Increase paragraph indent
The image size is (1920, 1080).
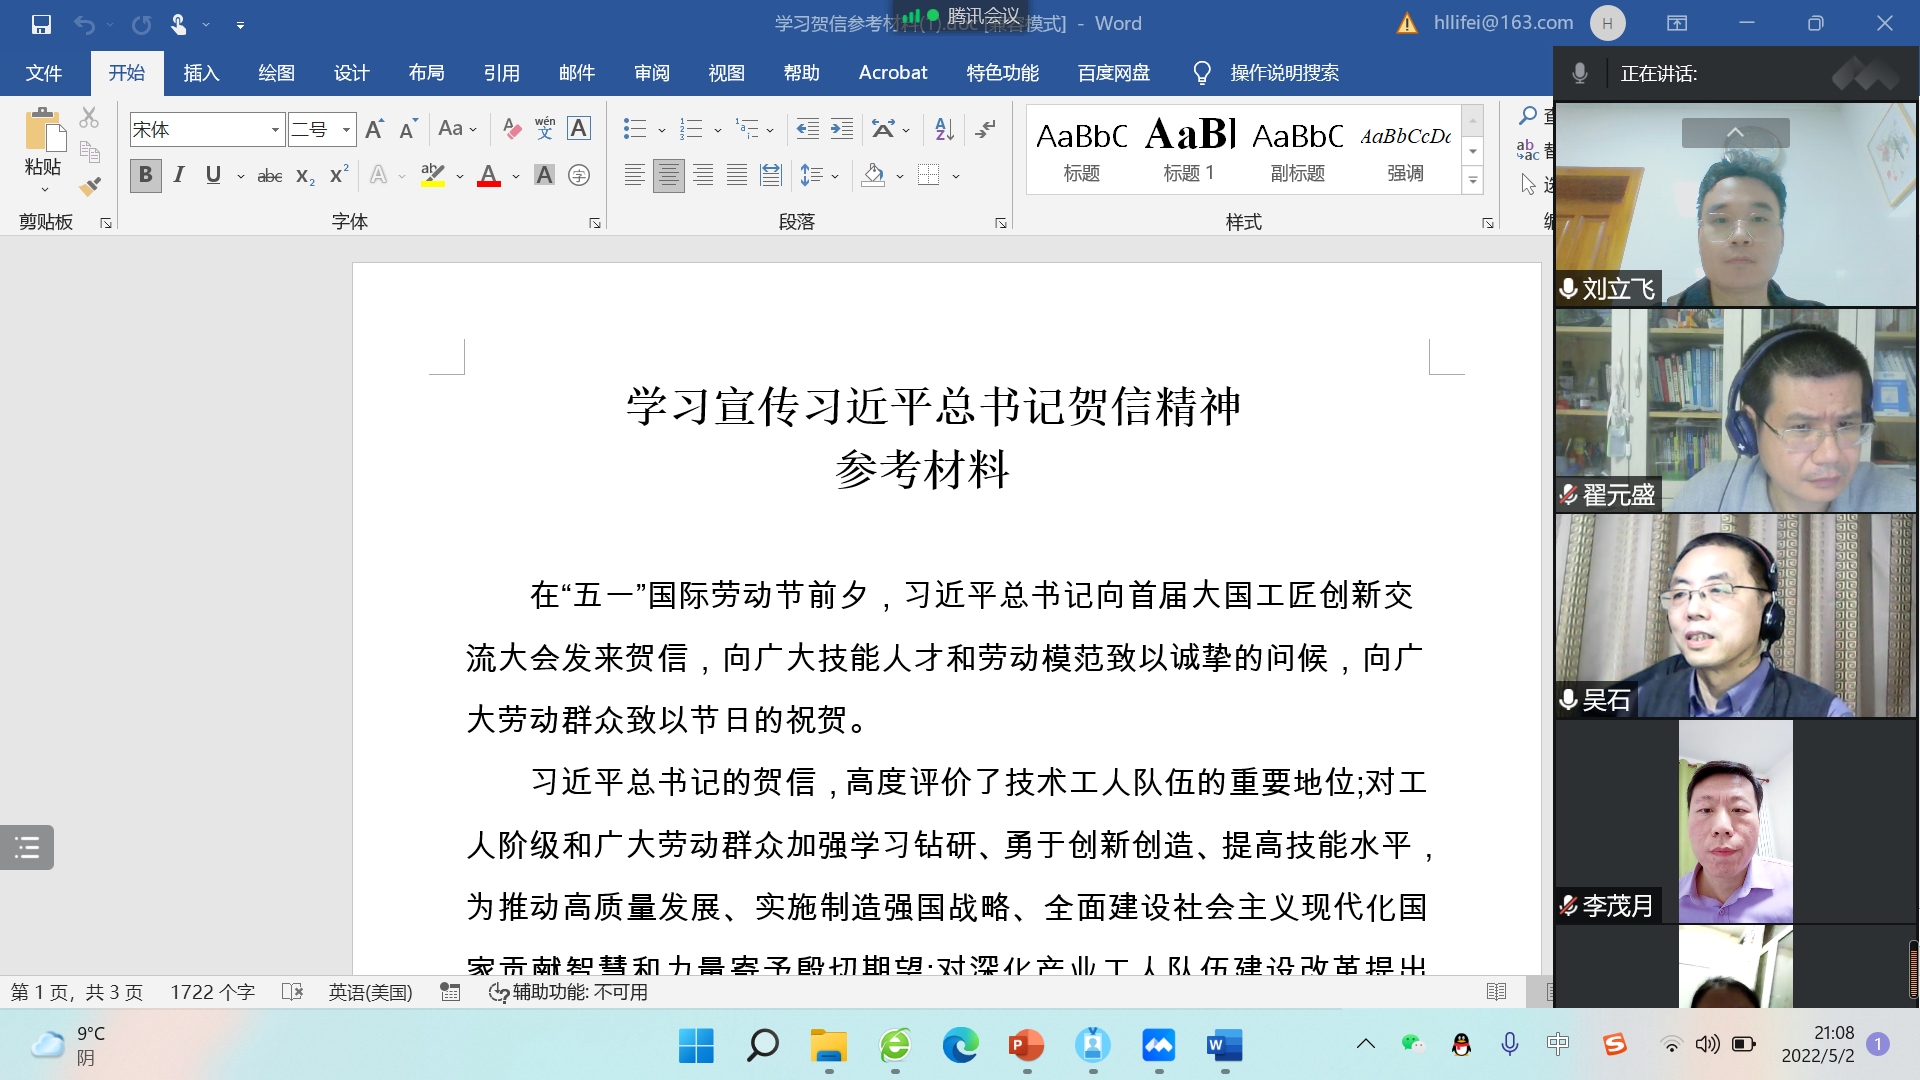pos(842,129)
